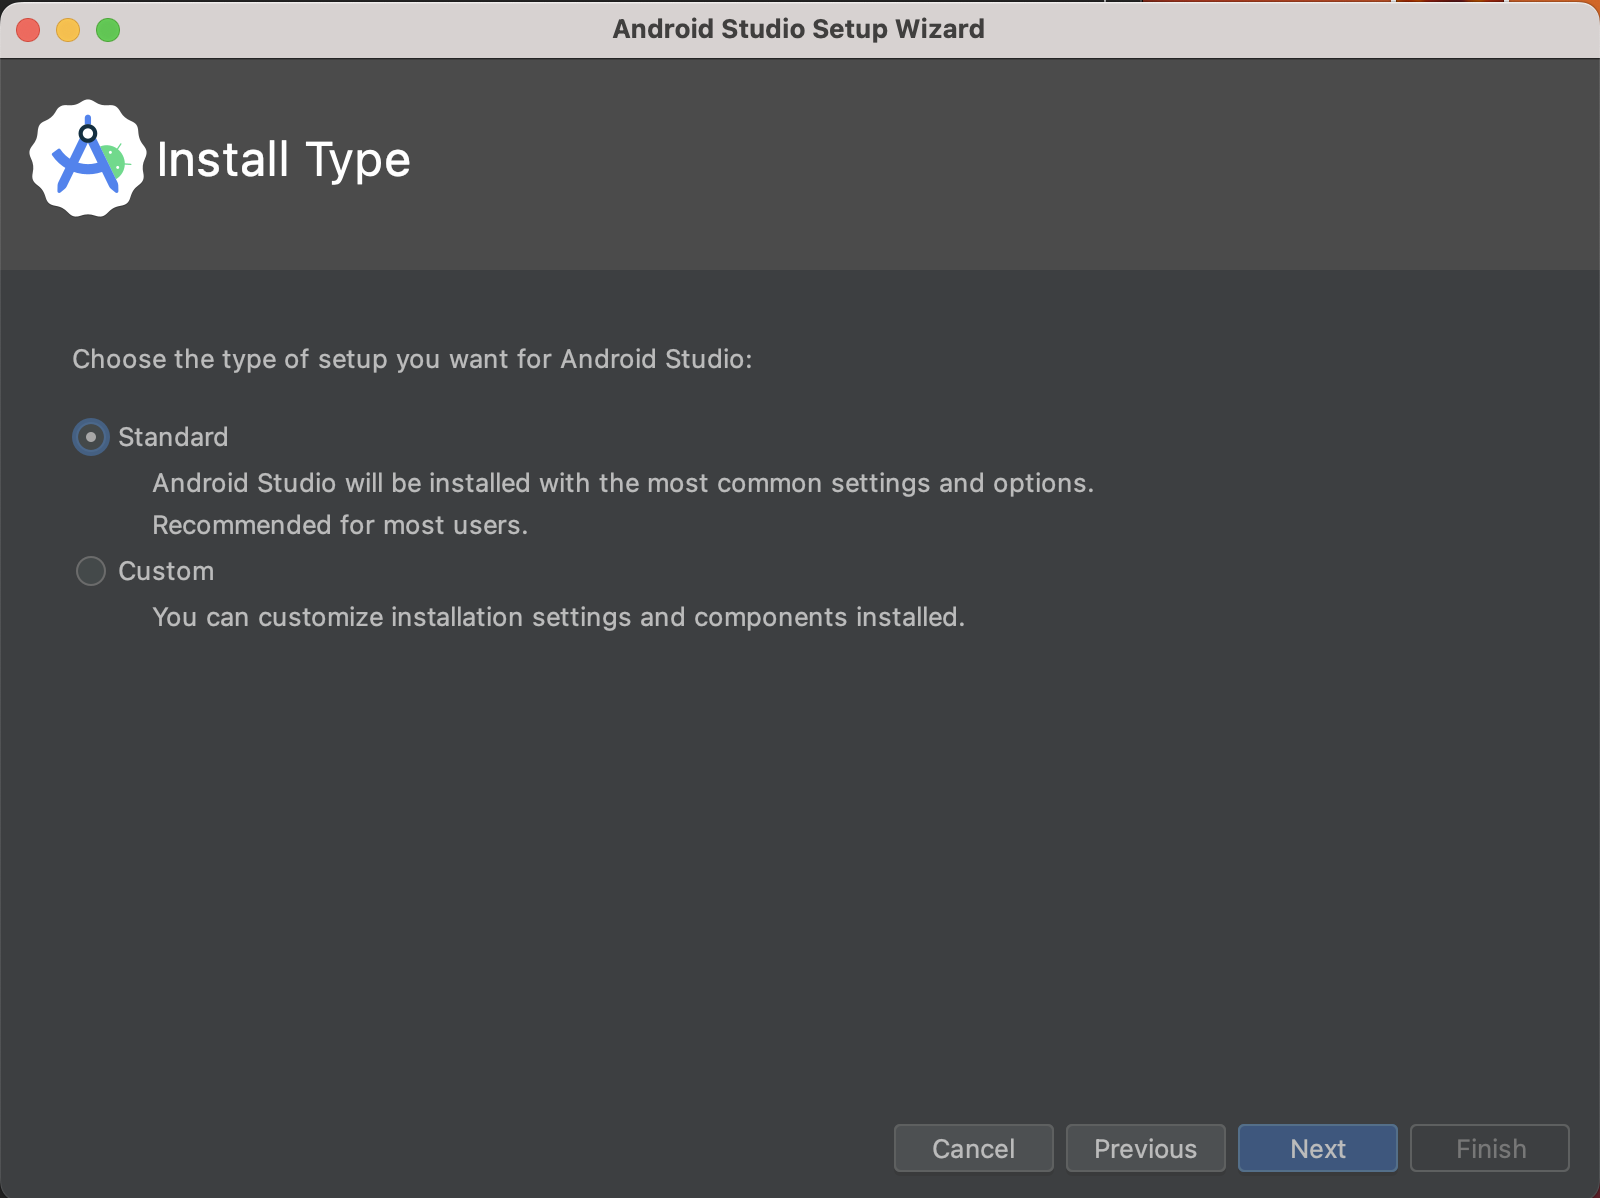Select the Custom setup radio button
This screenshot has height=1198, width=1600.
[x=90, y=571]
